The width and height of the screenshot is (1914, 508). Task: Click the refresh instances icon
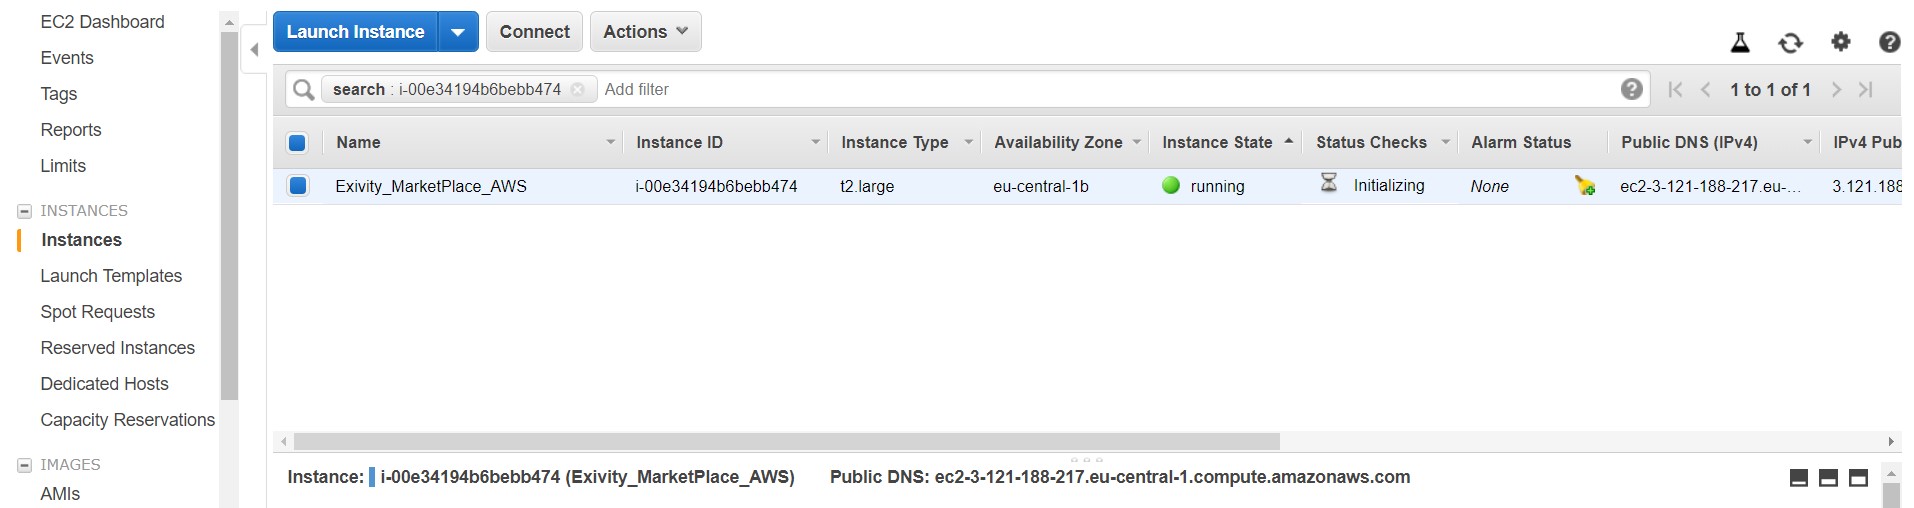click(x=1790, y=42)
